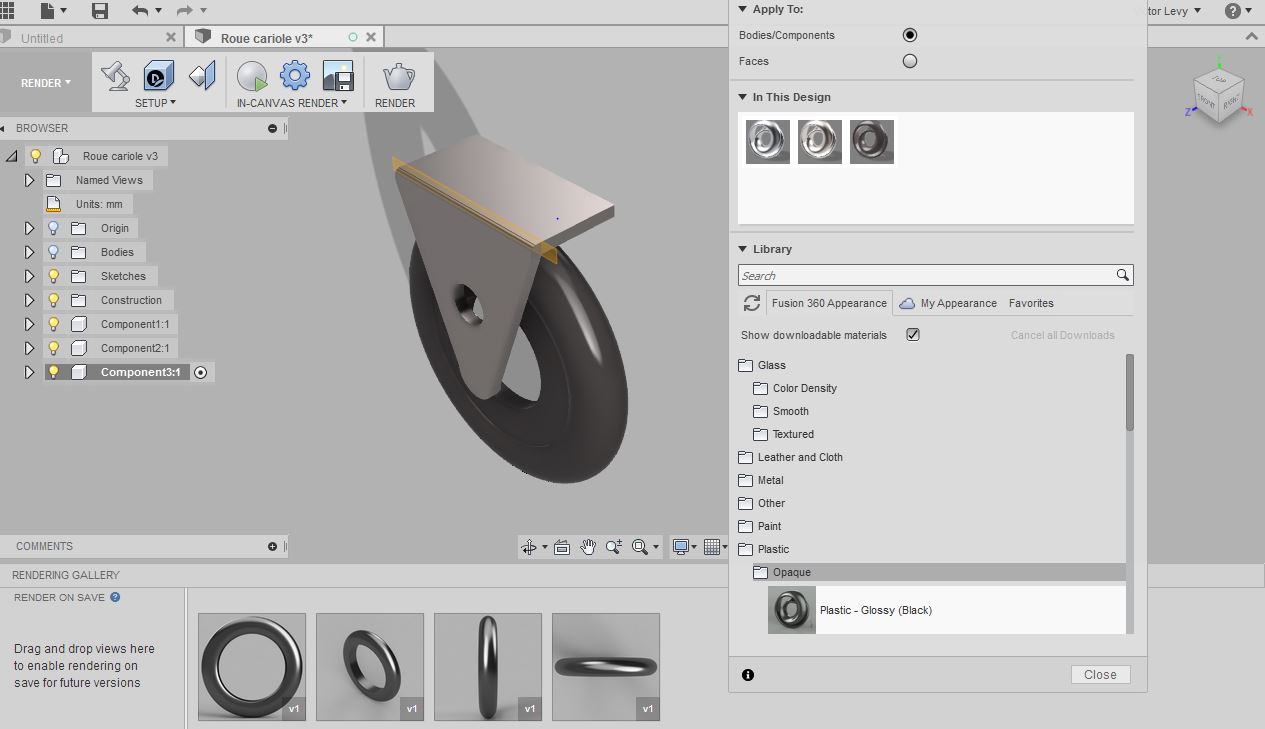Image resolution: width=1265 pixels, height=729 pixels.
Task: Open the new file document icon
Action: coord(48,11)
